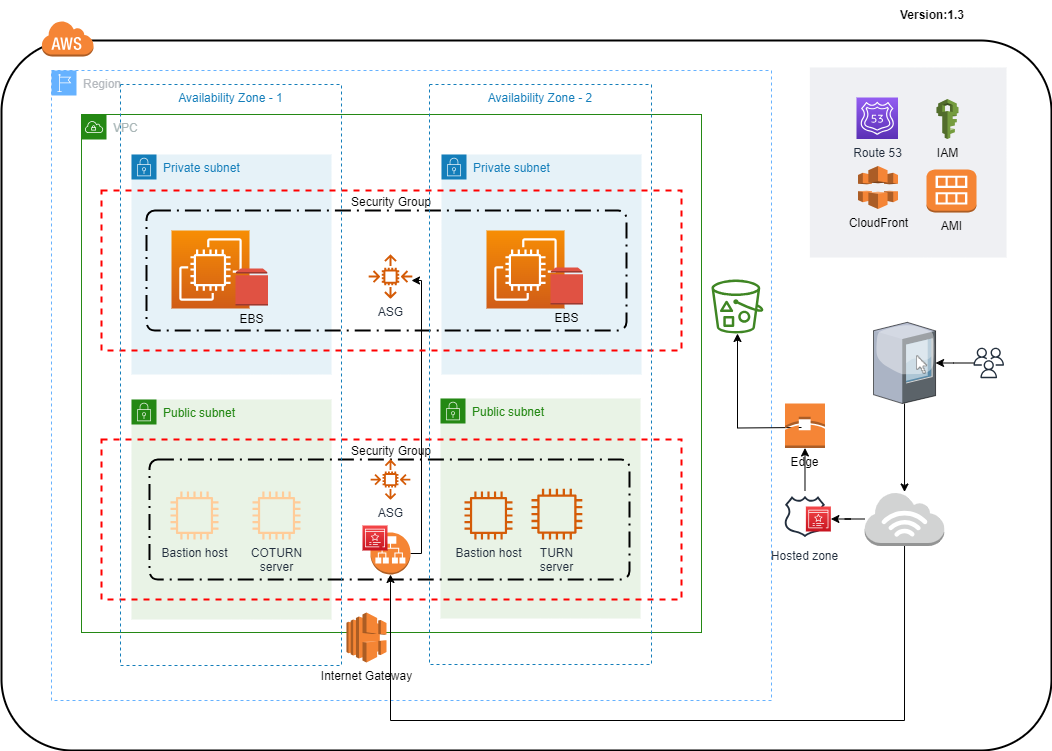Select the CloudFront icon
1052x751 pixels.
[x=878, y=188]
